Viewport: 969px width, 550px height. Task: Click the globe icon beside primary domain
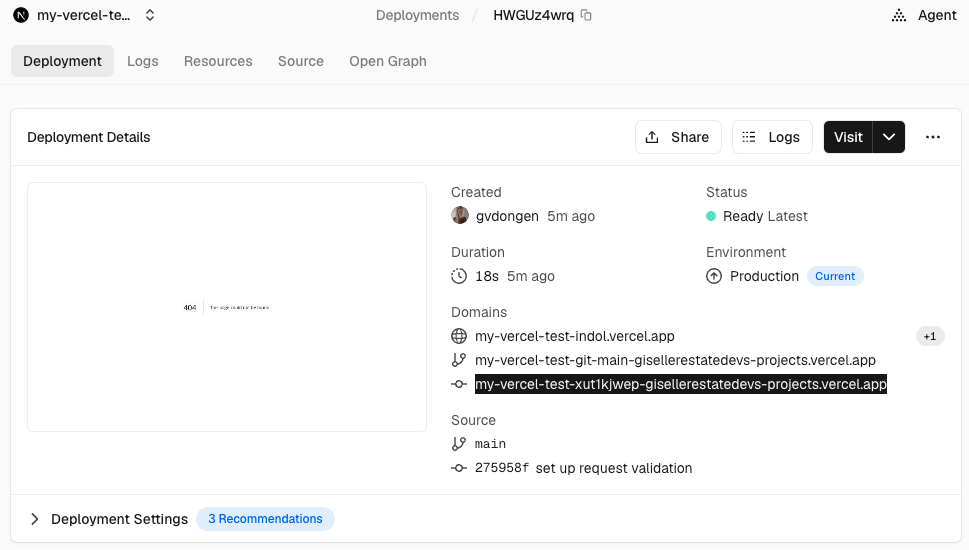tap(459, 336)
